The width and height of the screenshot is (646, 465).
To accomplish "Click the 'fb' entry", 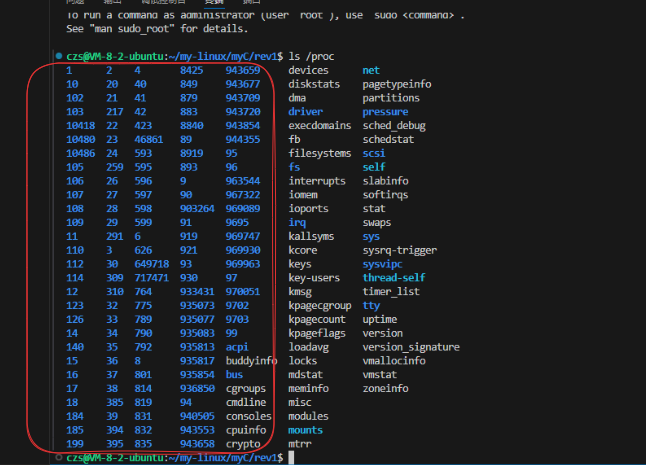I will coord(294,140).
